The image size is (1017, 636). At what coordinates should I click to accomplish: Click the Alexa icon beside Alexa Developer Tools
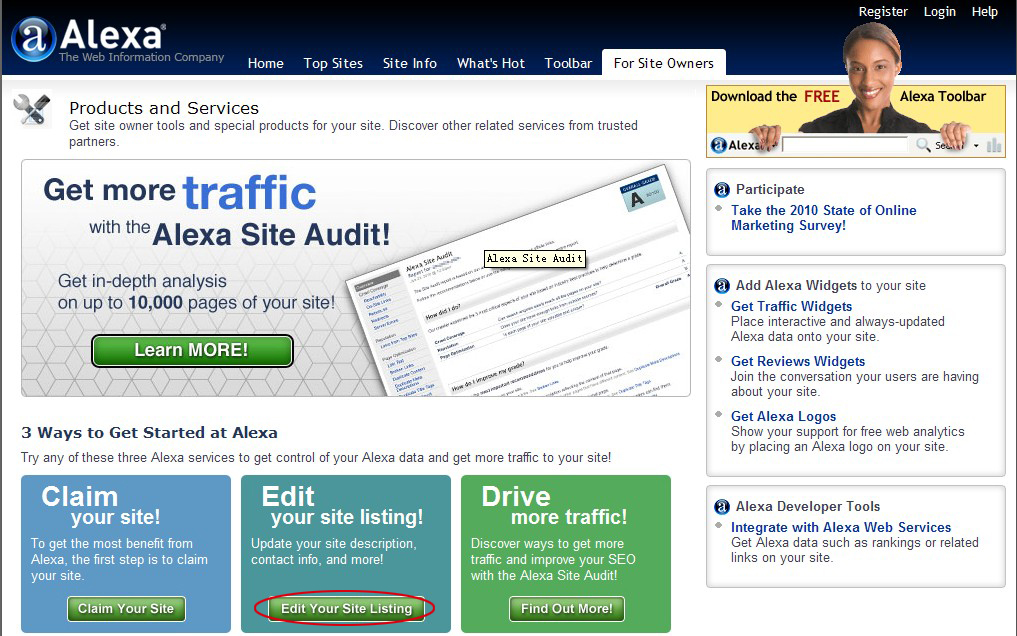click(x=722, y=506)
